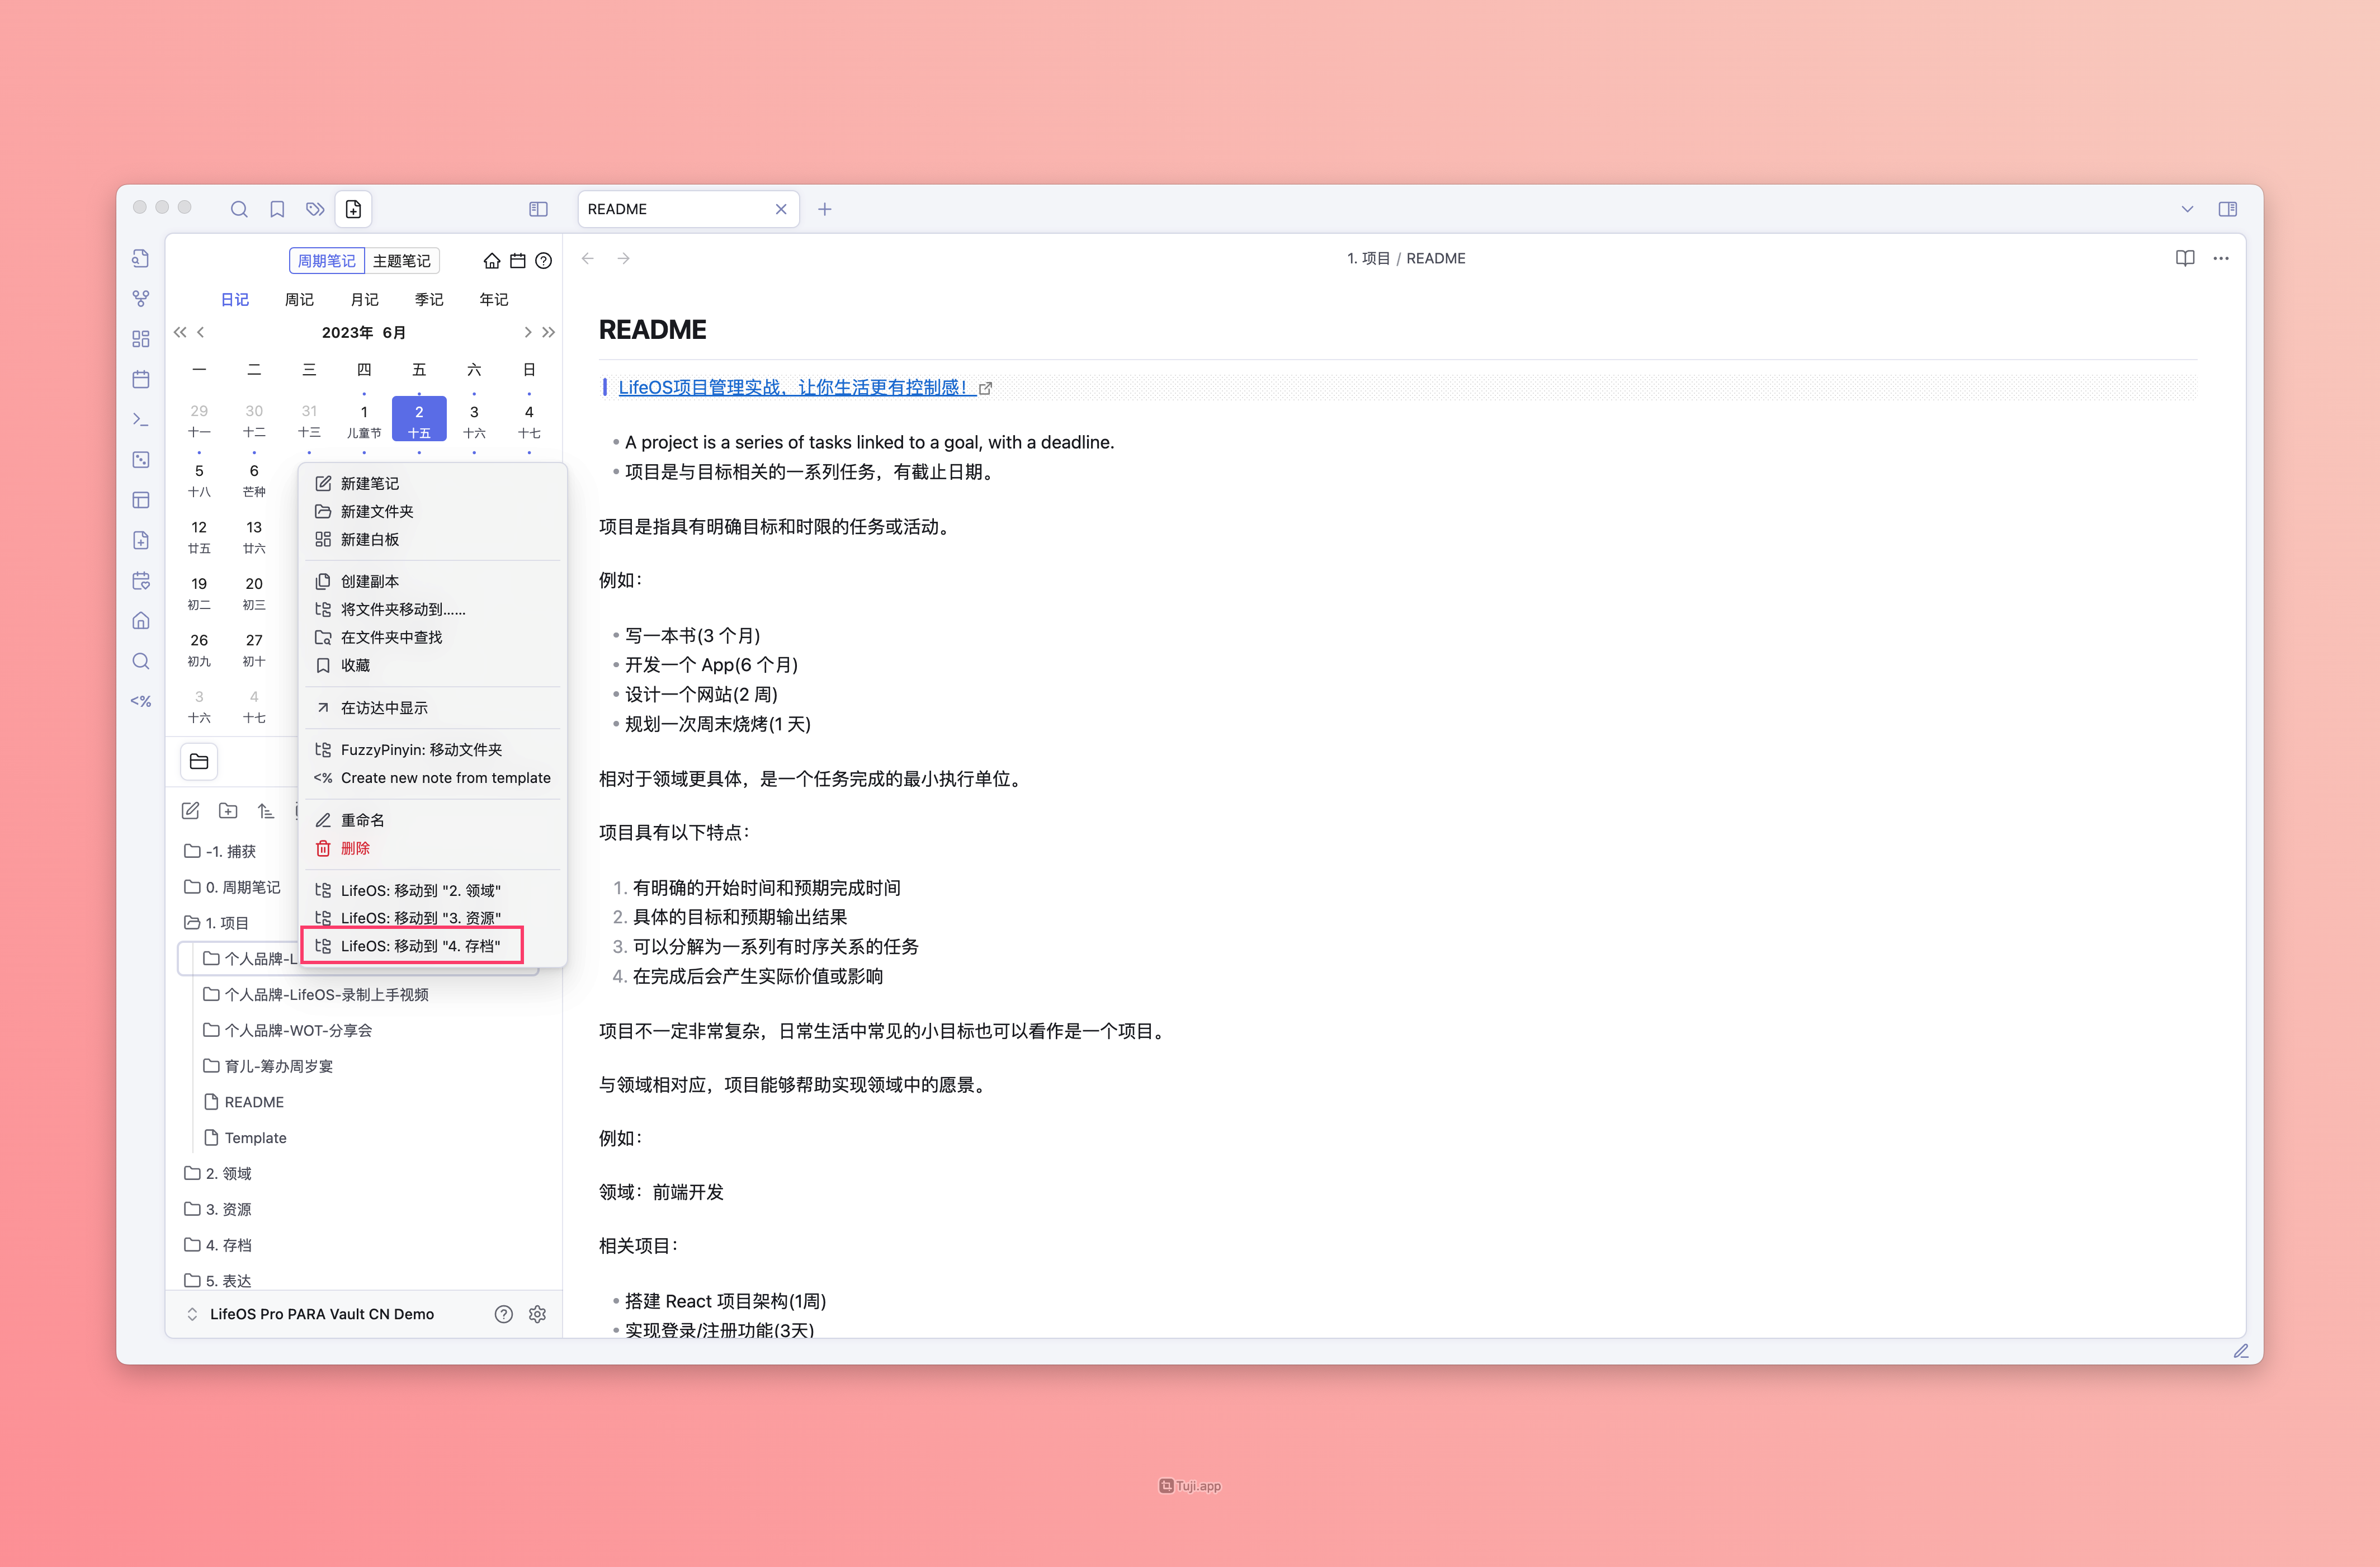Toggle the left sidebar panel
The image size is (2380, 1567).
point(538,209)
